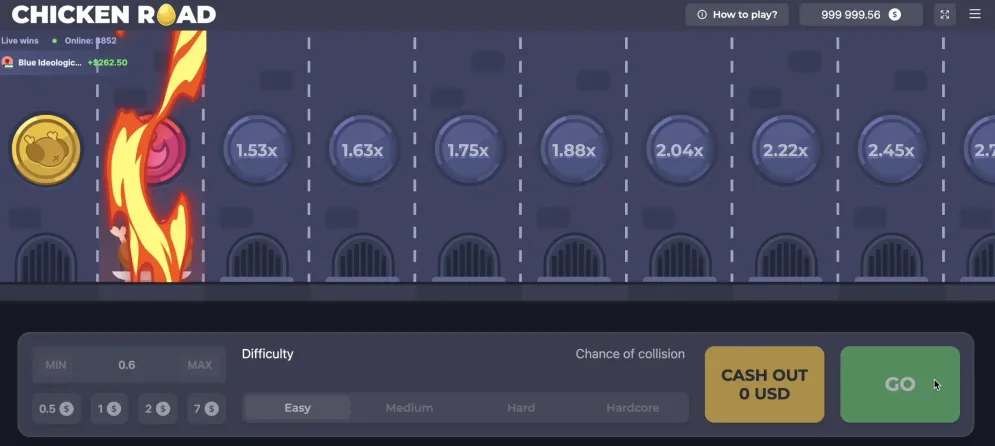Select Hard difficulty
The height and width of the screenshot is (446, 995).
click(x=521, y=408)
